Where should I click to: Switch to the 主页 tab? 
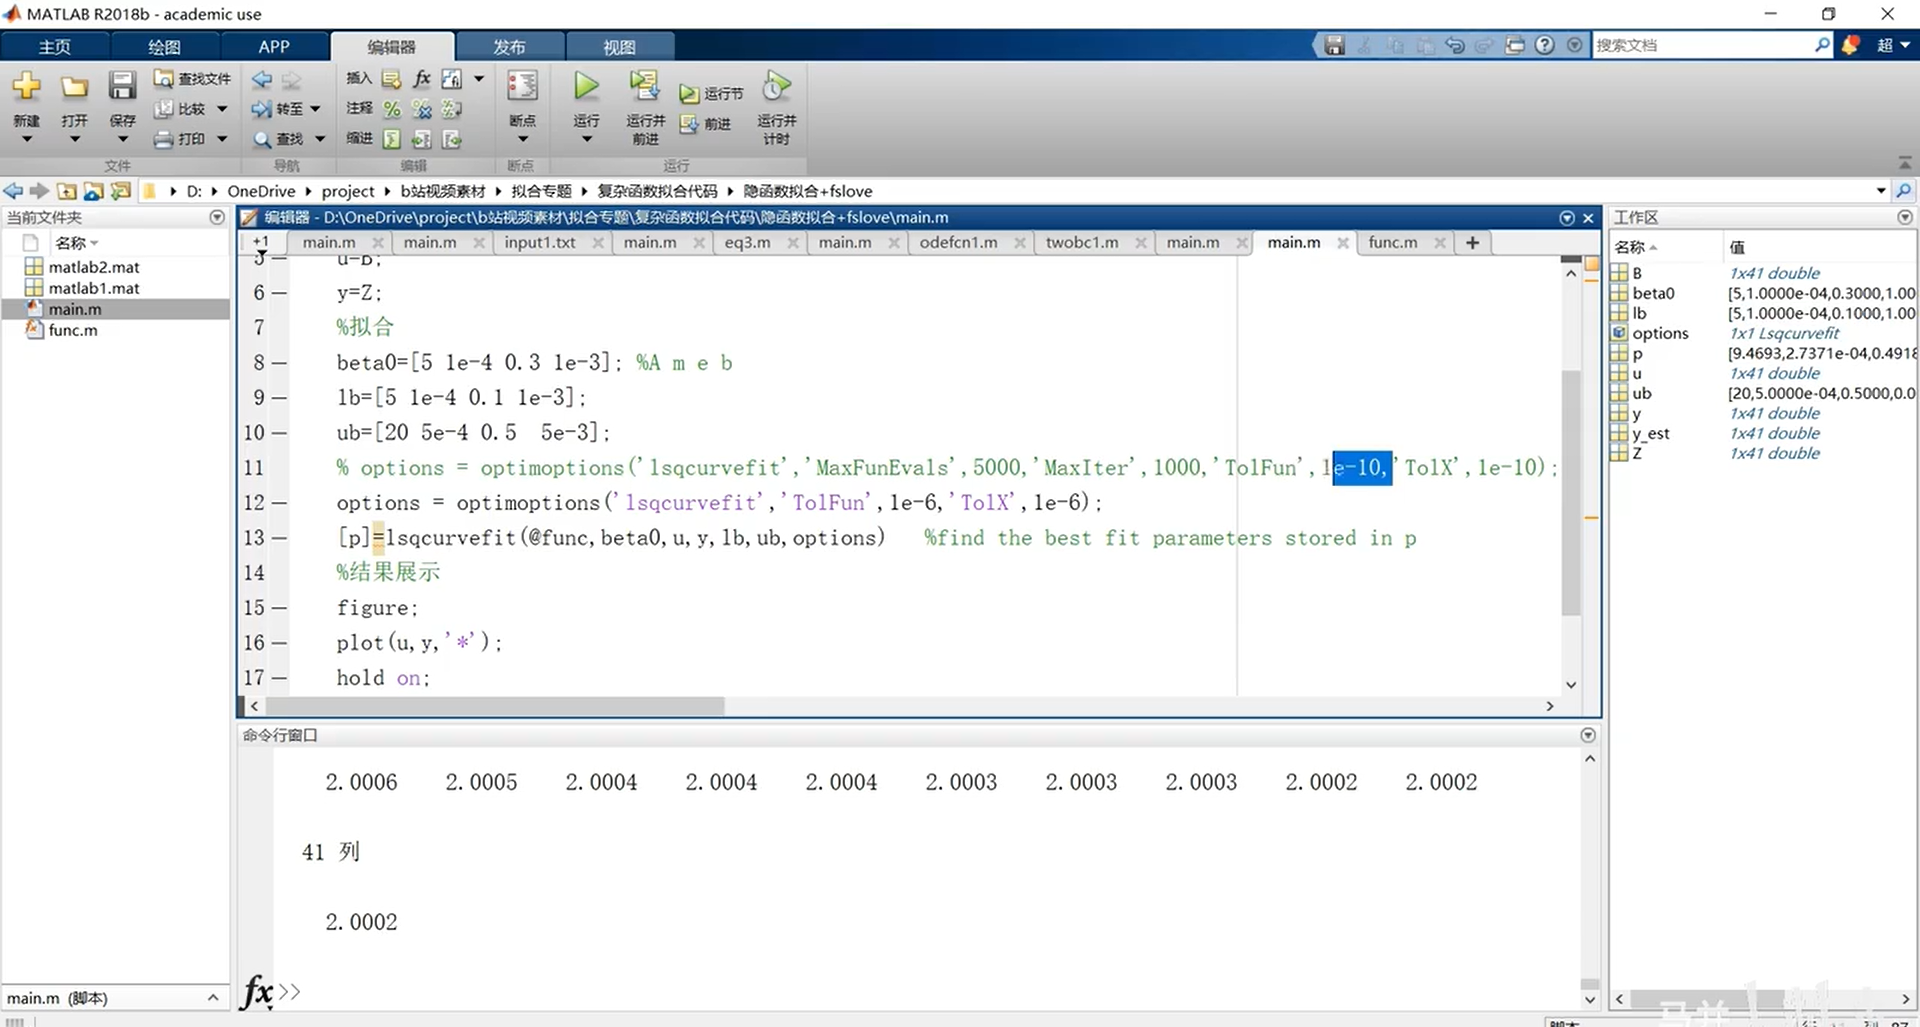[x=54, y=46]
